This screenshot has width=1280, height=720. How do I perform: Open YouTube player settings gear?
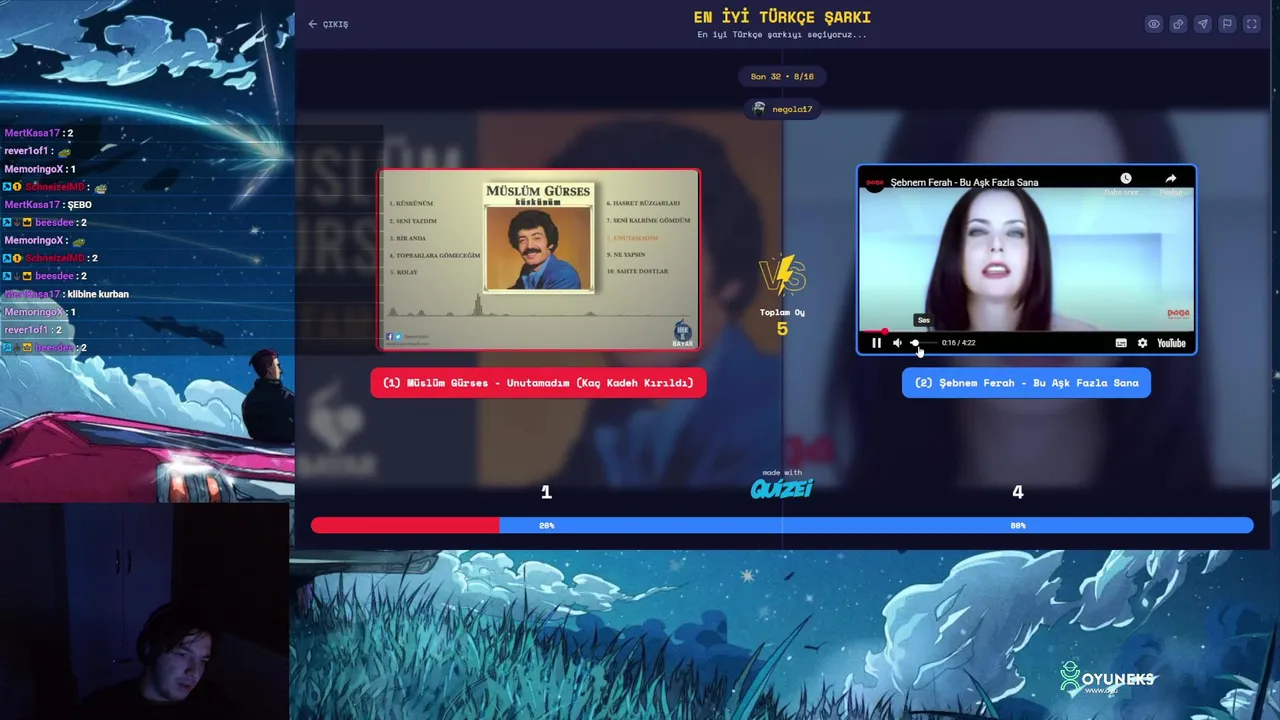pyautogui.click(x=1143, y=343)
